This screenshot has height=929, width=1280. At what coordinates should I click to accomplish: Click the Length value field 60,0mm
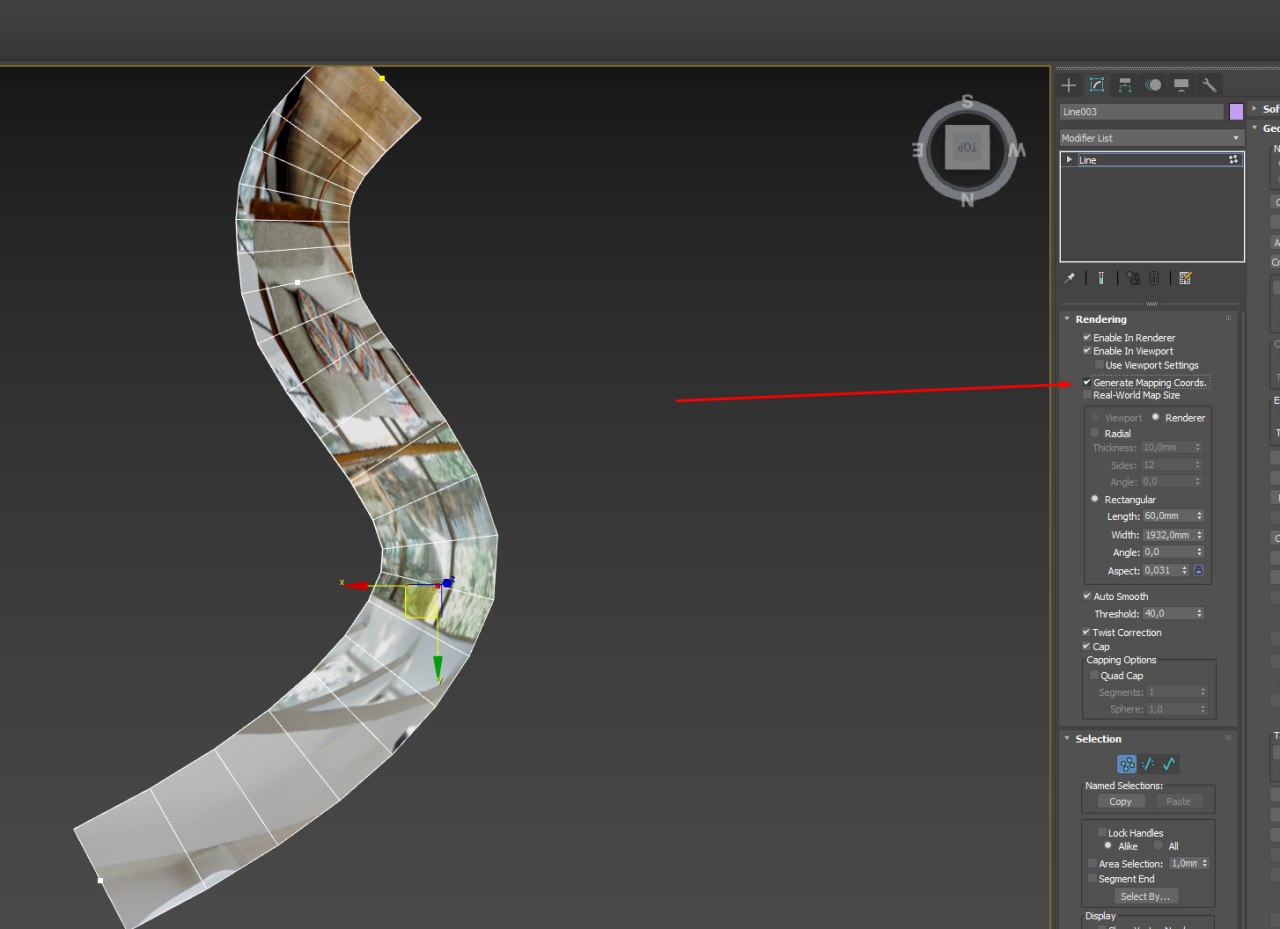tap(1168, 516)
